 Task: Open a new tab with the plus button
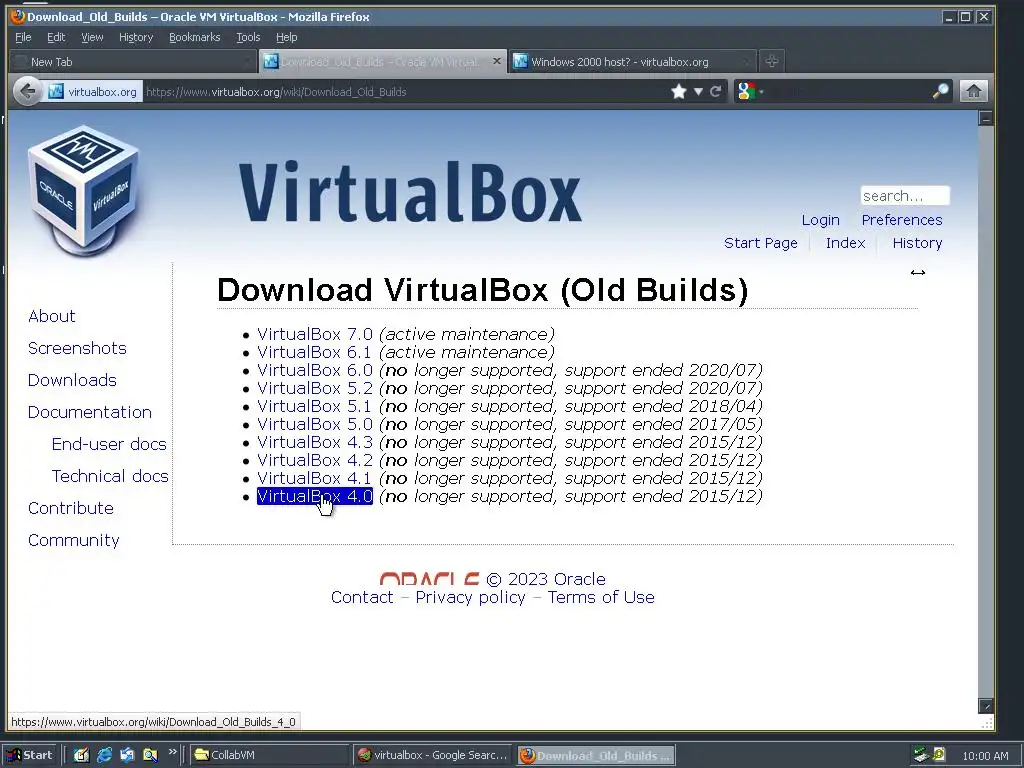[x=772, y=61]
